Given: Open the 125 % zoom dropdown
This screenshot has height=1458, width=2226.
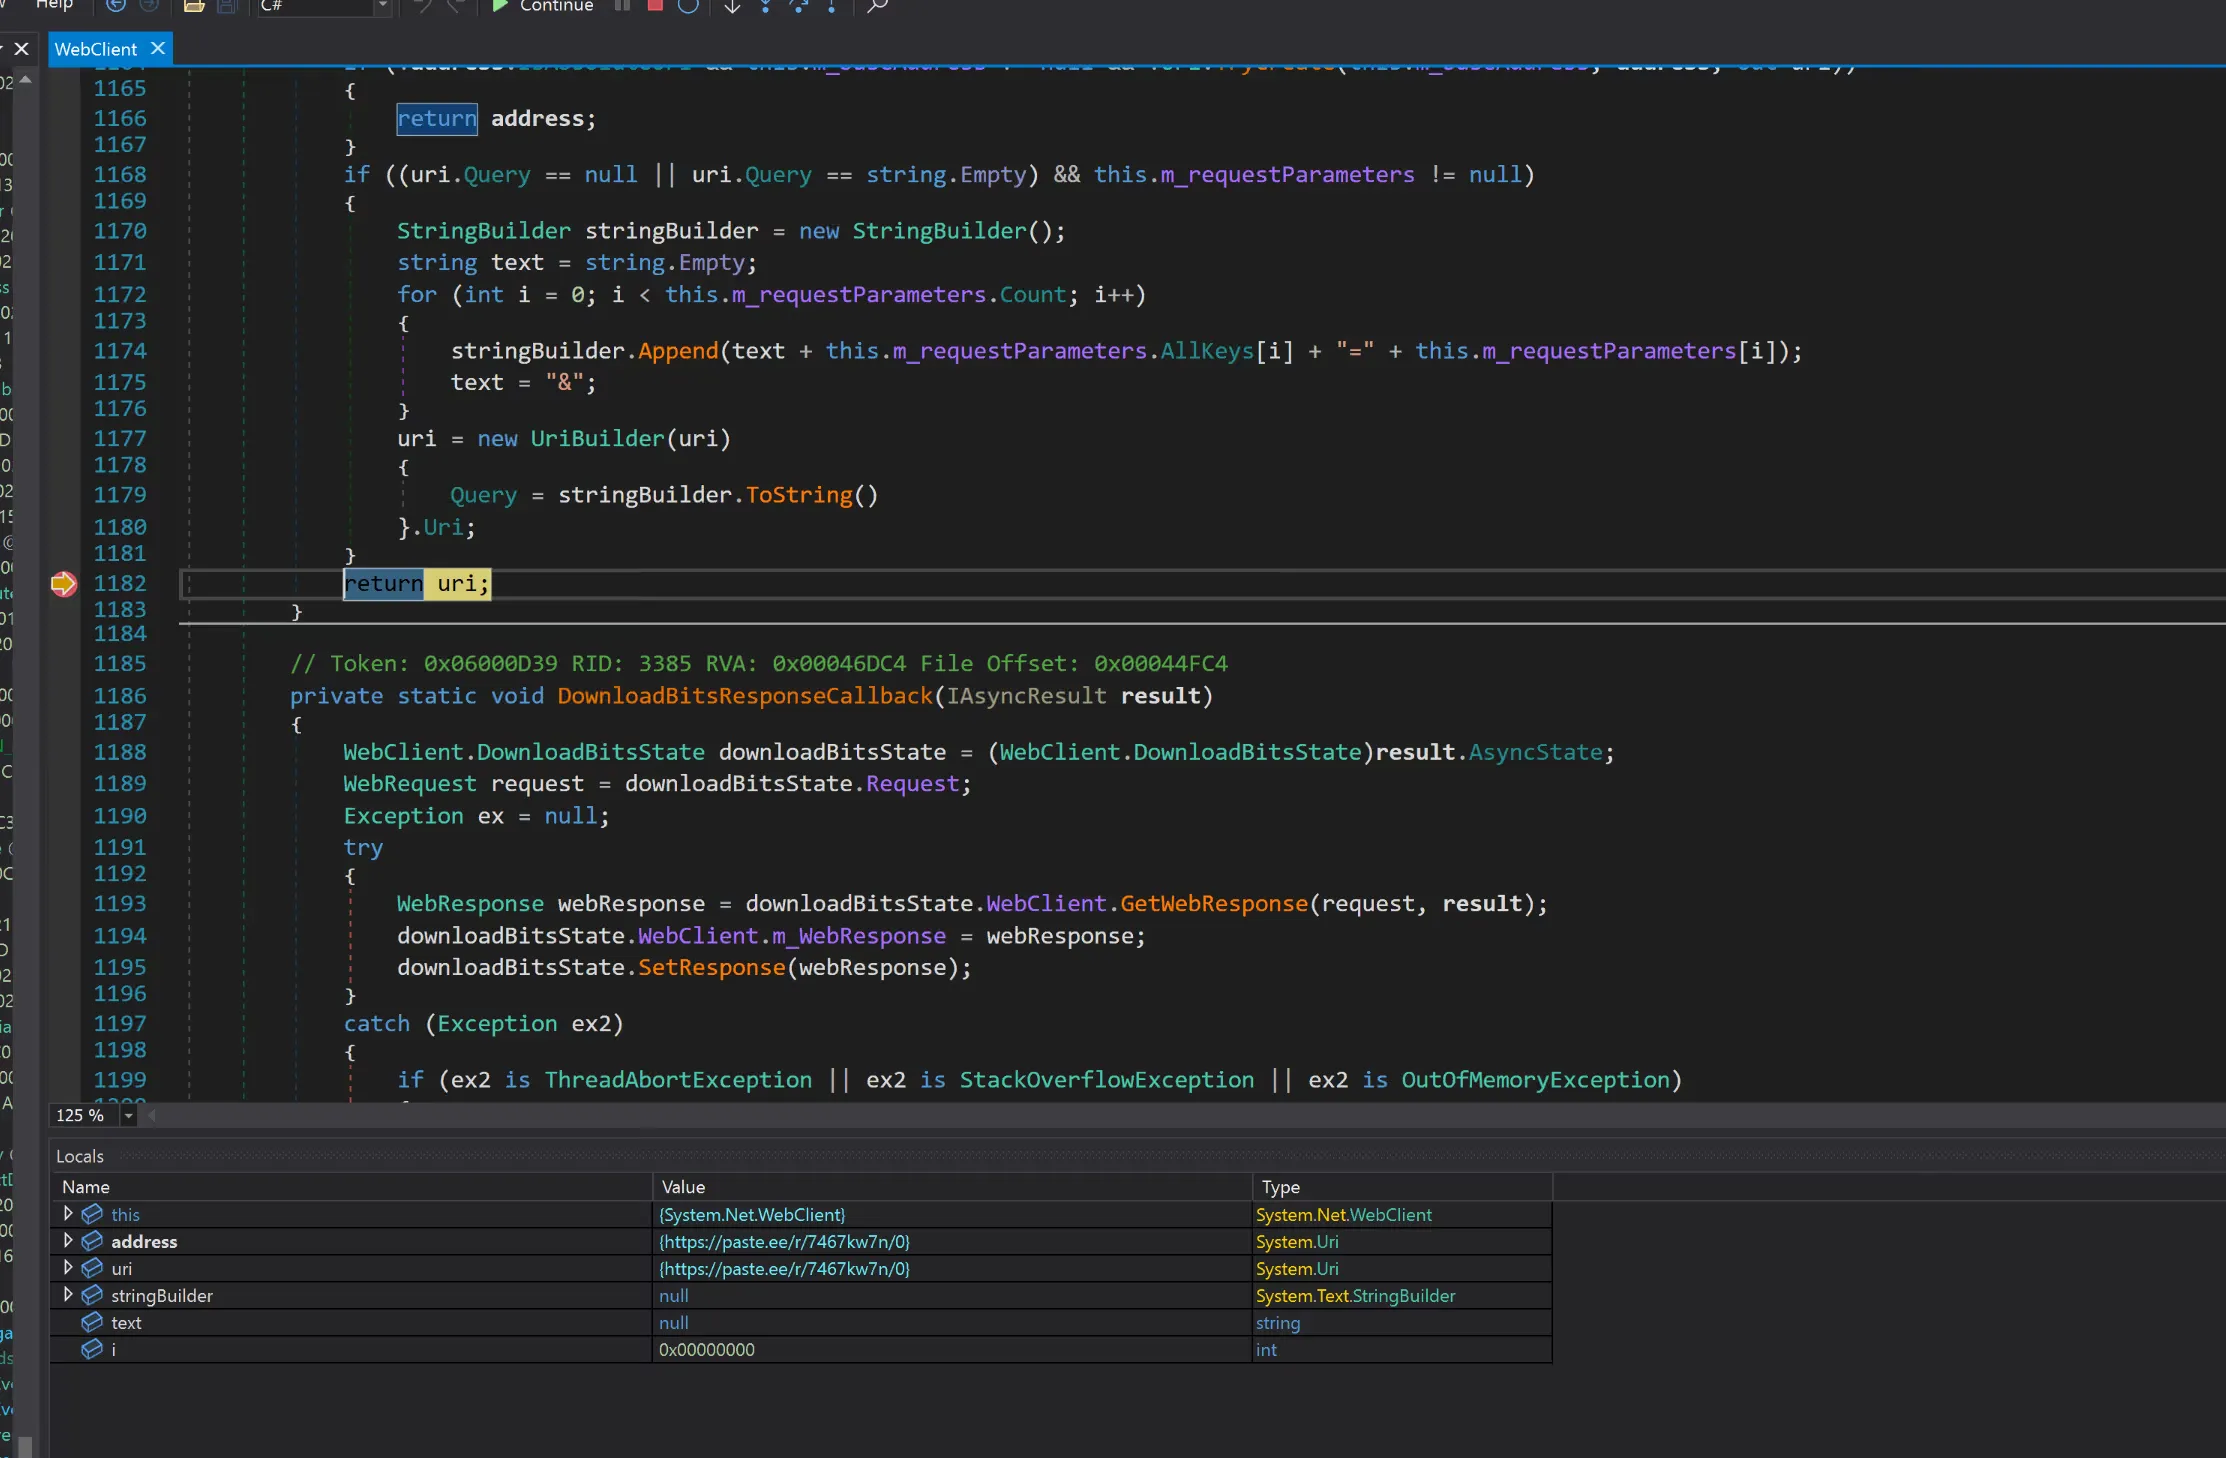Looking at the screenshot, I should pos(129,1115).
